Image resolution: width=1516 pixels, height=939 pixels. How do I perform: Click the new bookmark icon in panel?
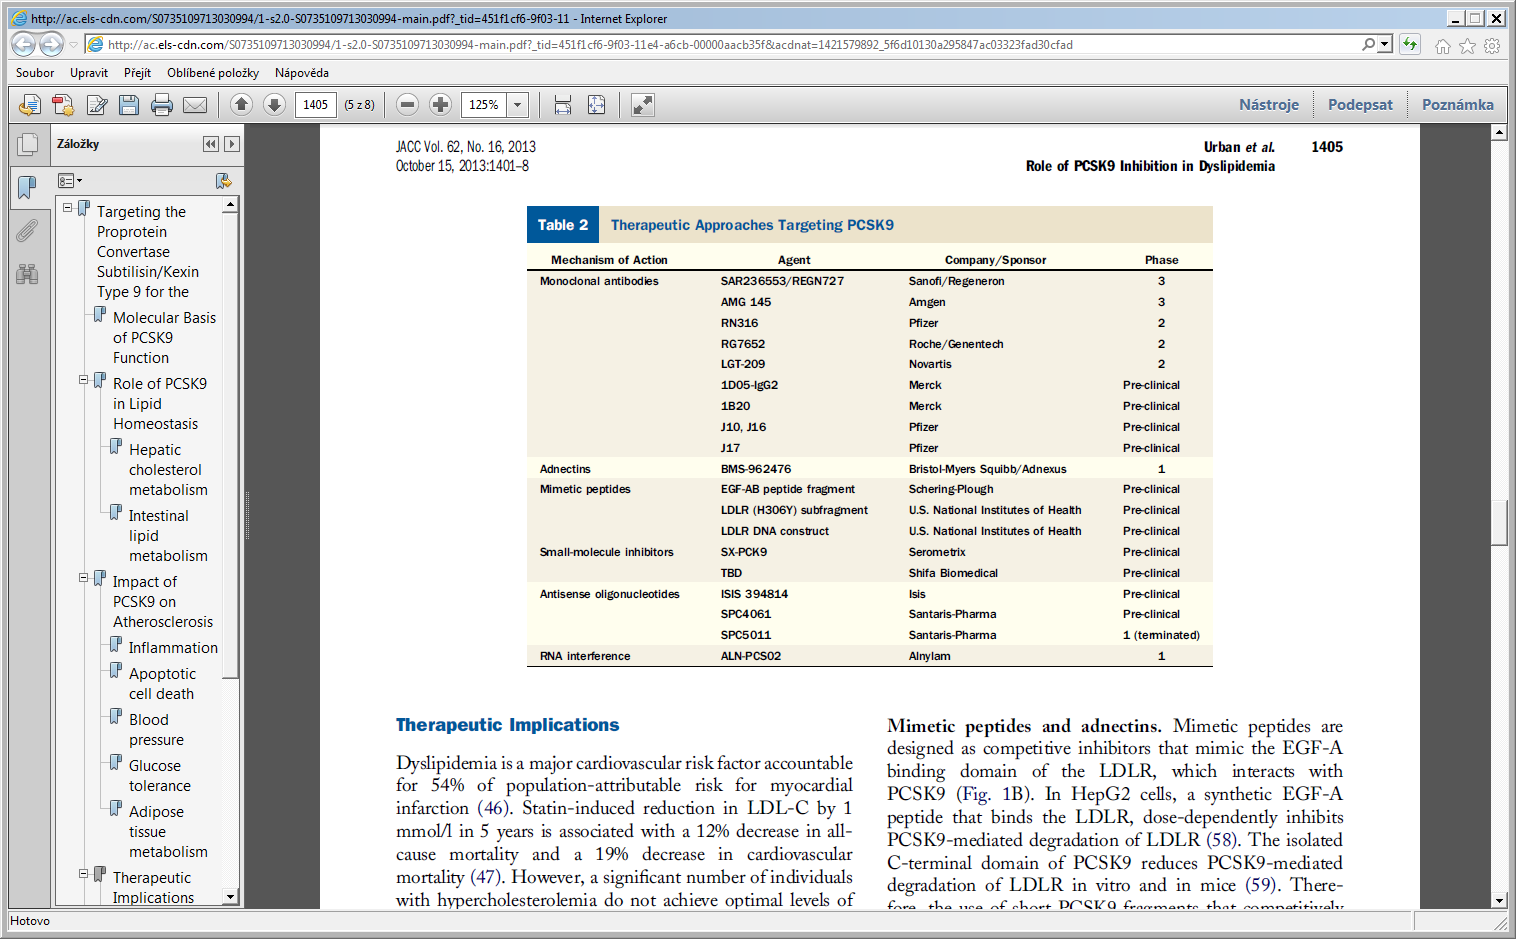point(224,181)
